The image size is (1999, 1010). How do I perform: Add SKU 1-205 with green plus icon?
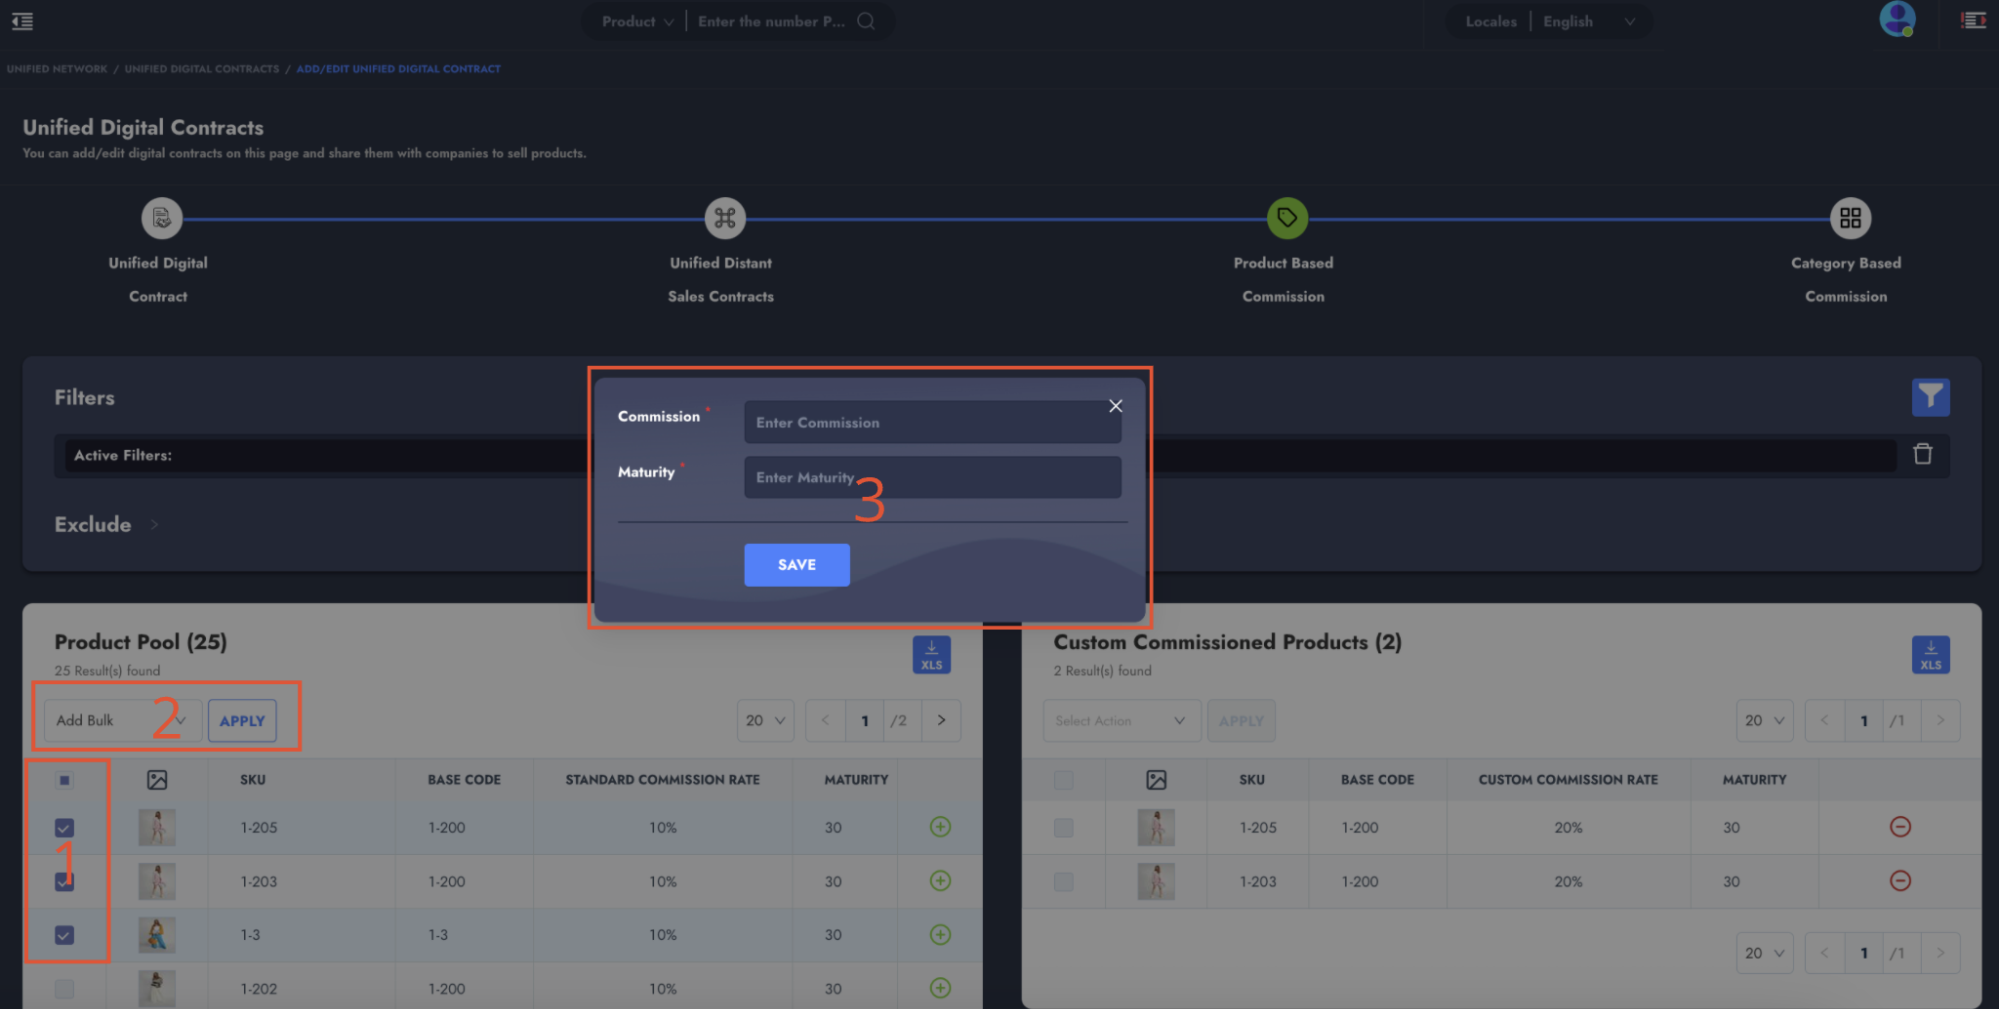[x=940, y=827]
